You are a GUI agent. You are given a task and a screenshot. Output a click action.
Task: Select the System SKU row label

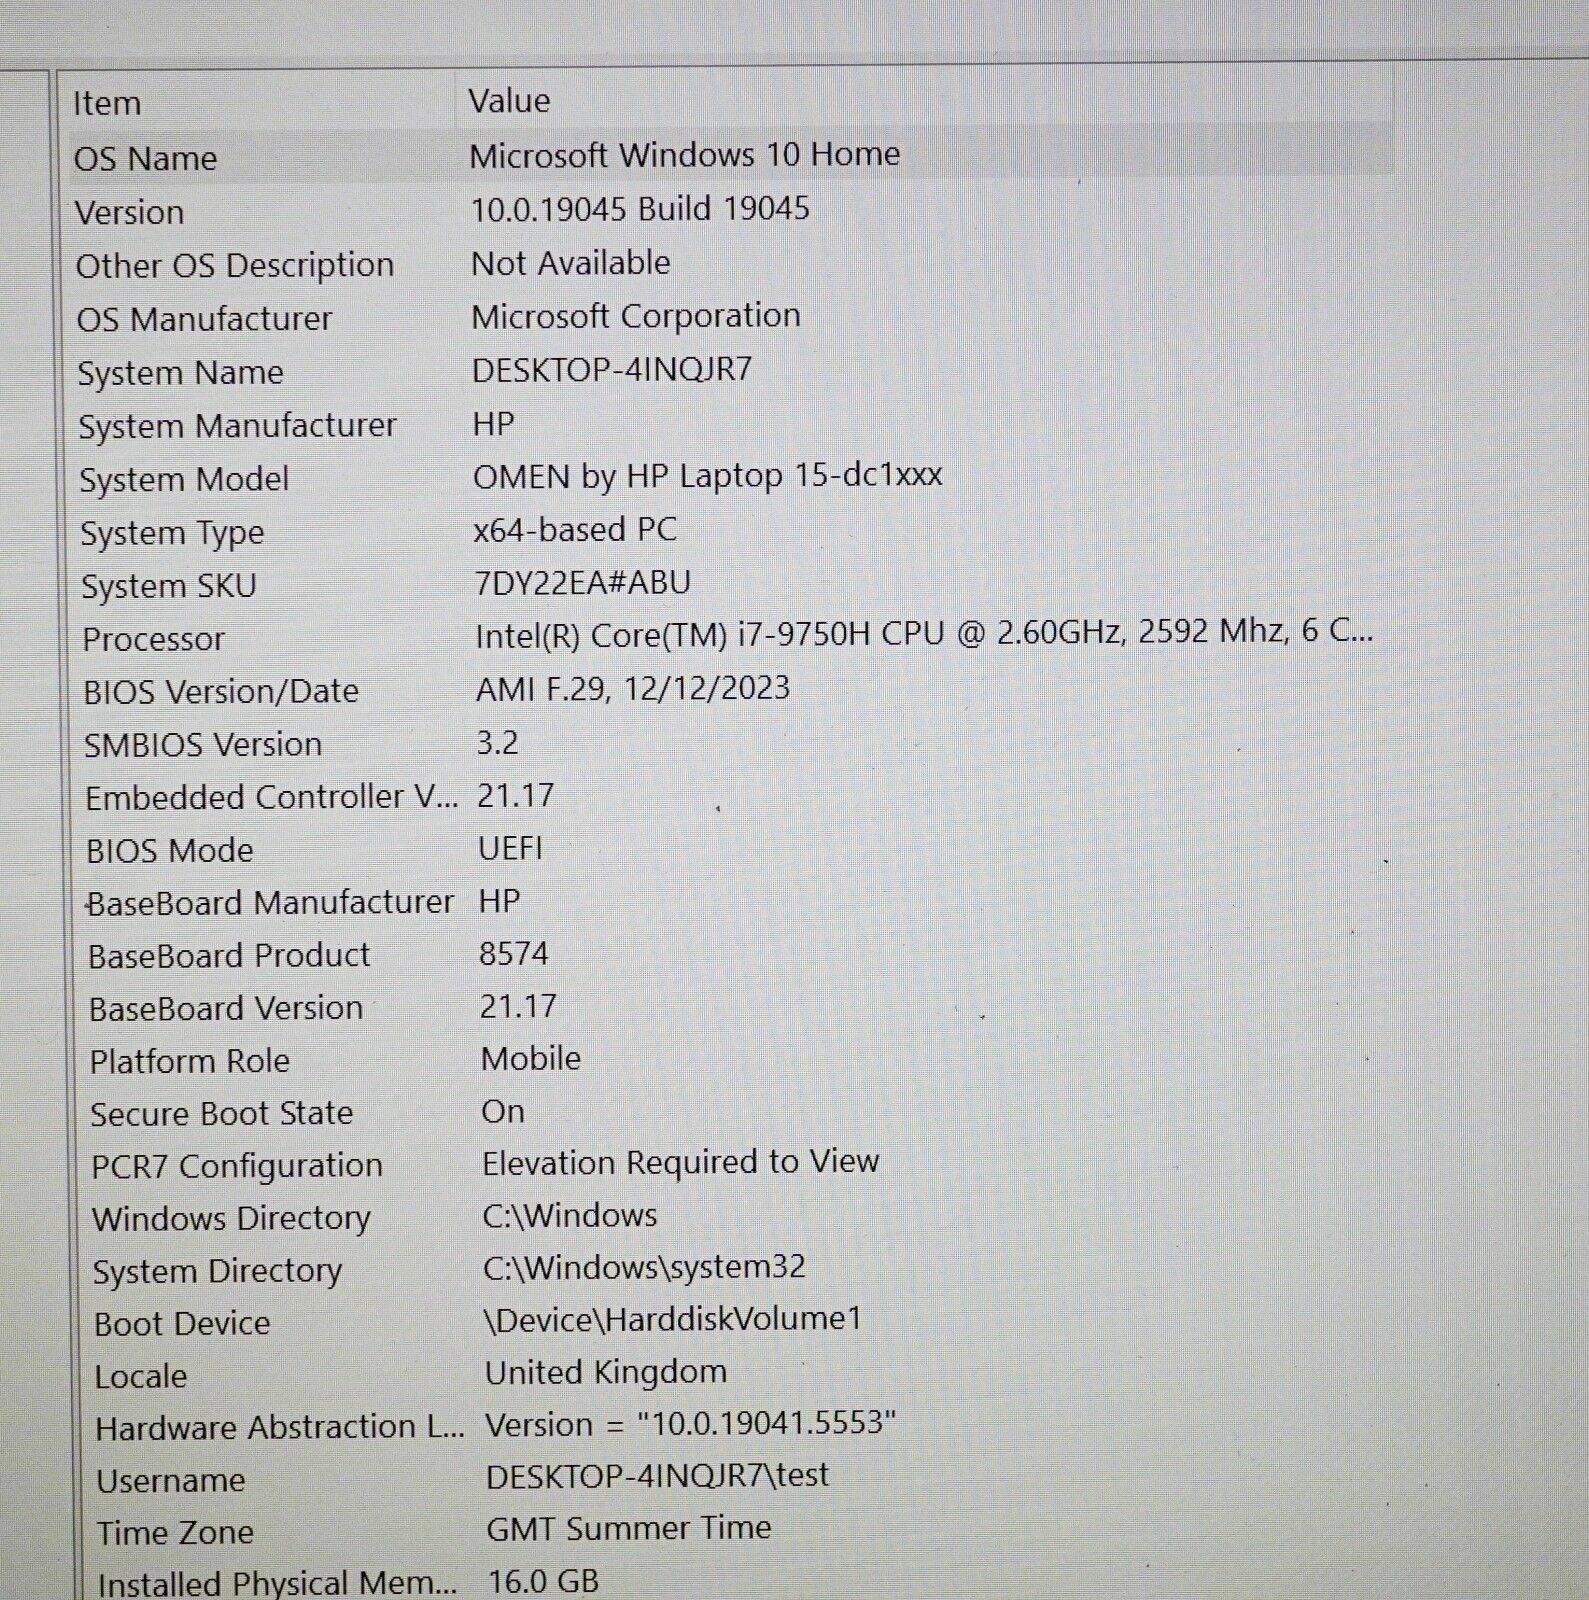[x=169, y=585]
